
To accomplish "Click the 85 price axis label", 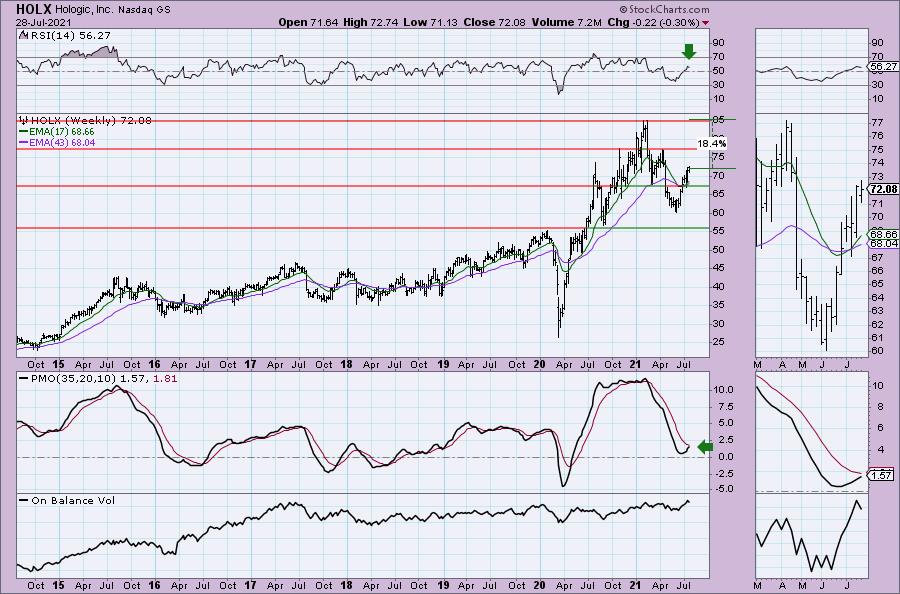I will pyautogui.click(x=719, y=120).
